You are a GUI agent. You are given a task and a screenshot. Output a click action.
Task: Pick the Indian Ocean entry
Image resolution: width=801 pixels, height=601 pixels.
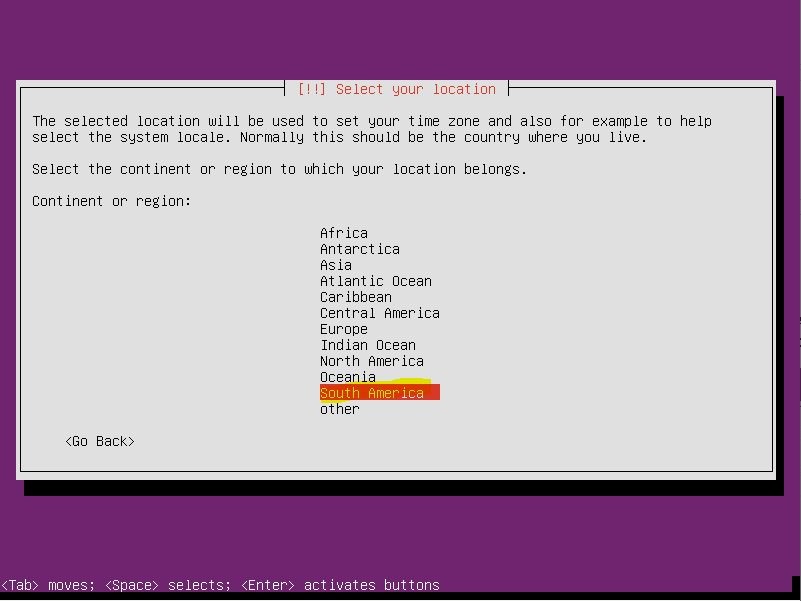point(367,345)
